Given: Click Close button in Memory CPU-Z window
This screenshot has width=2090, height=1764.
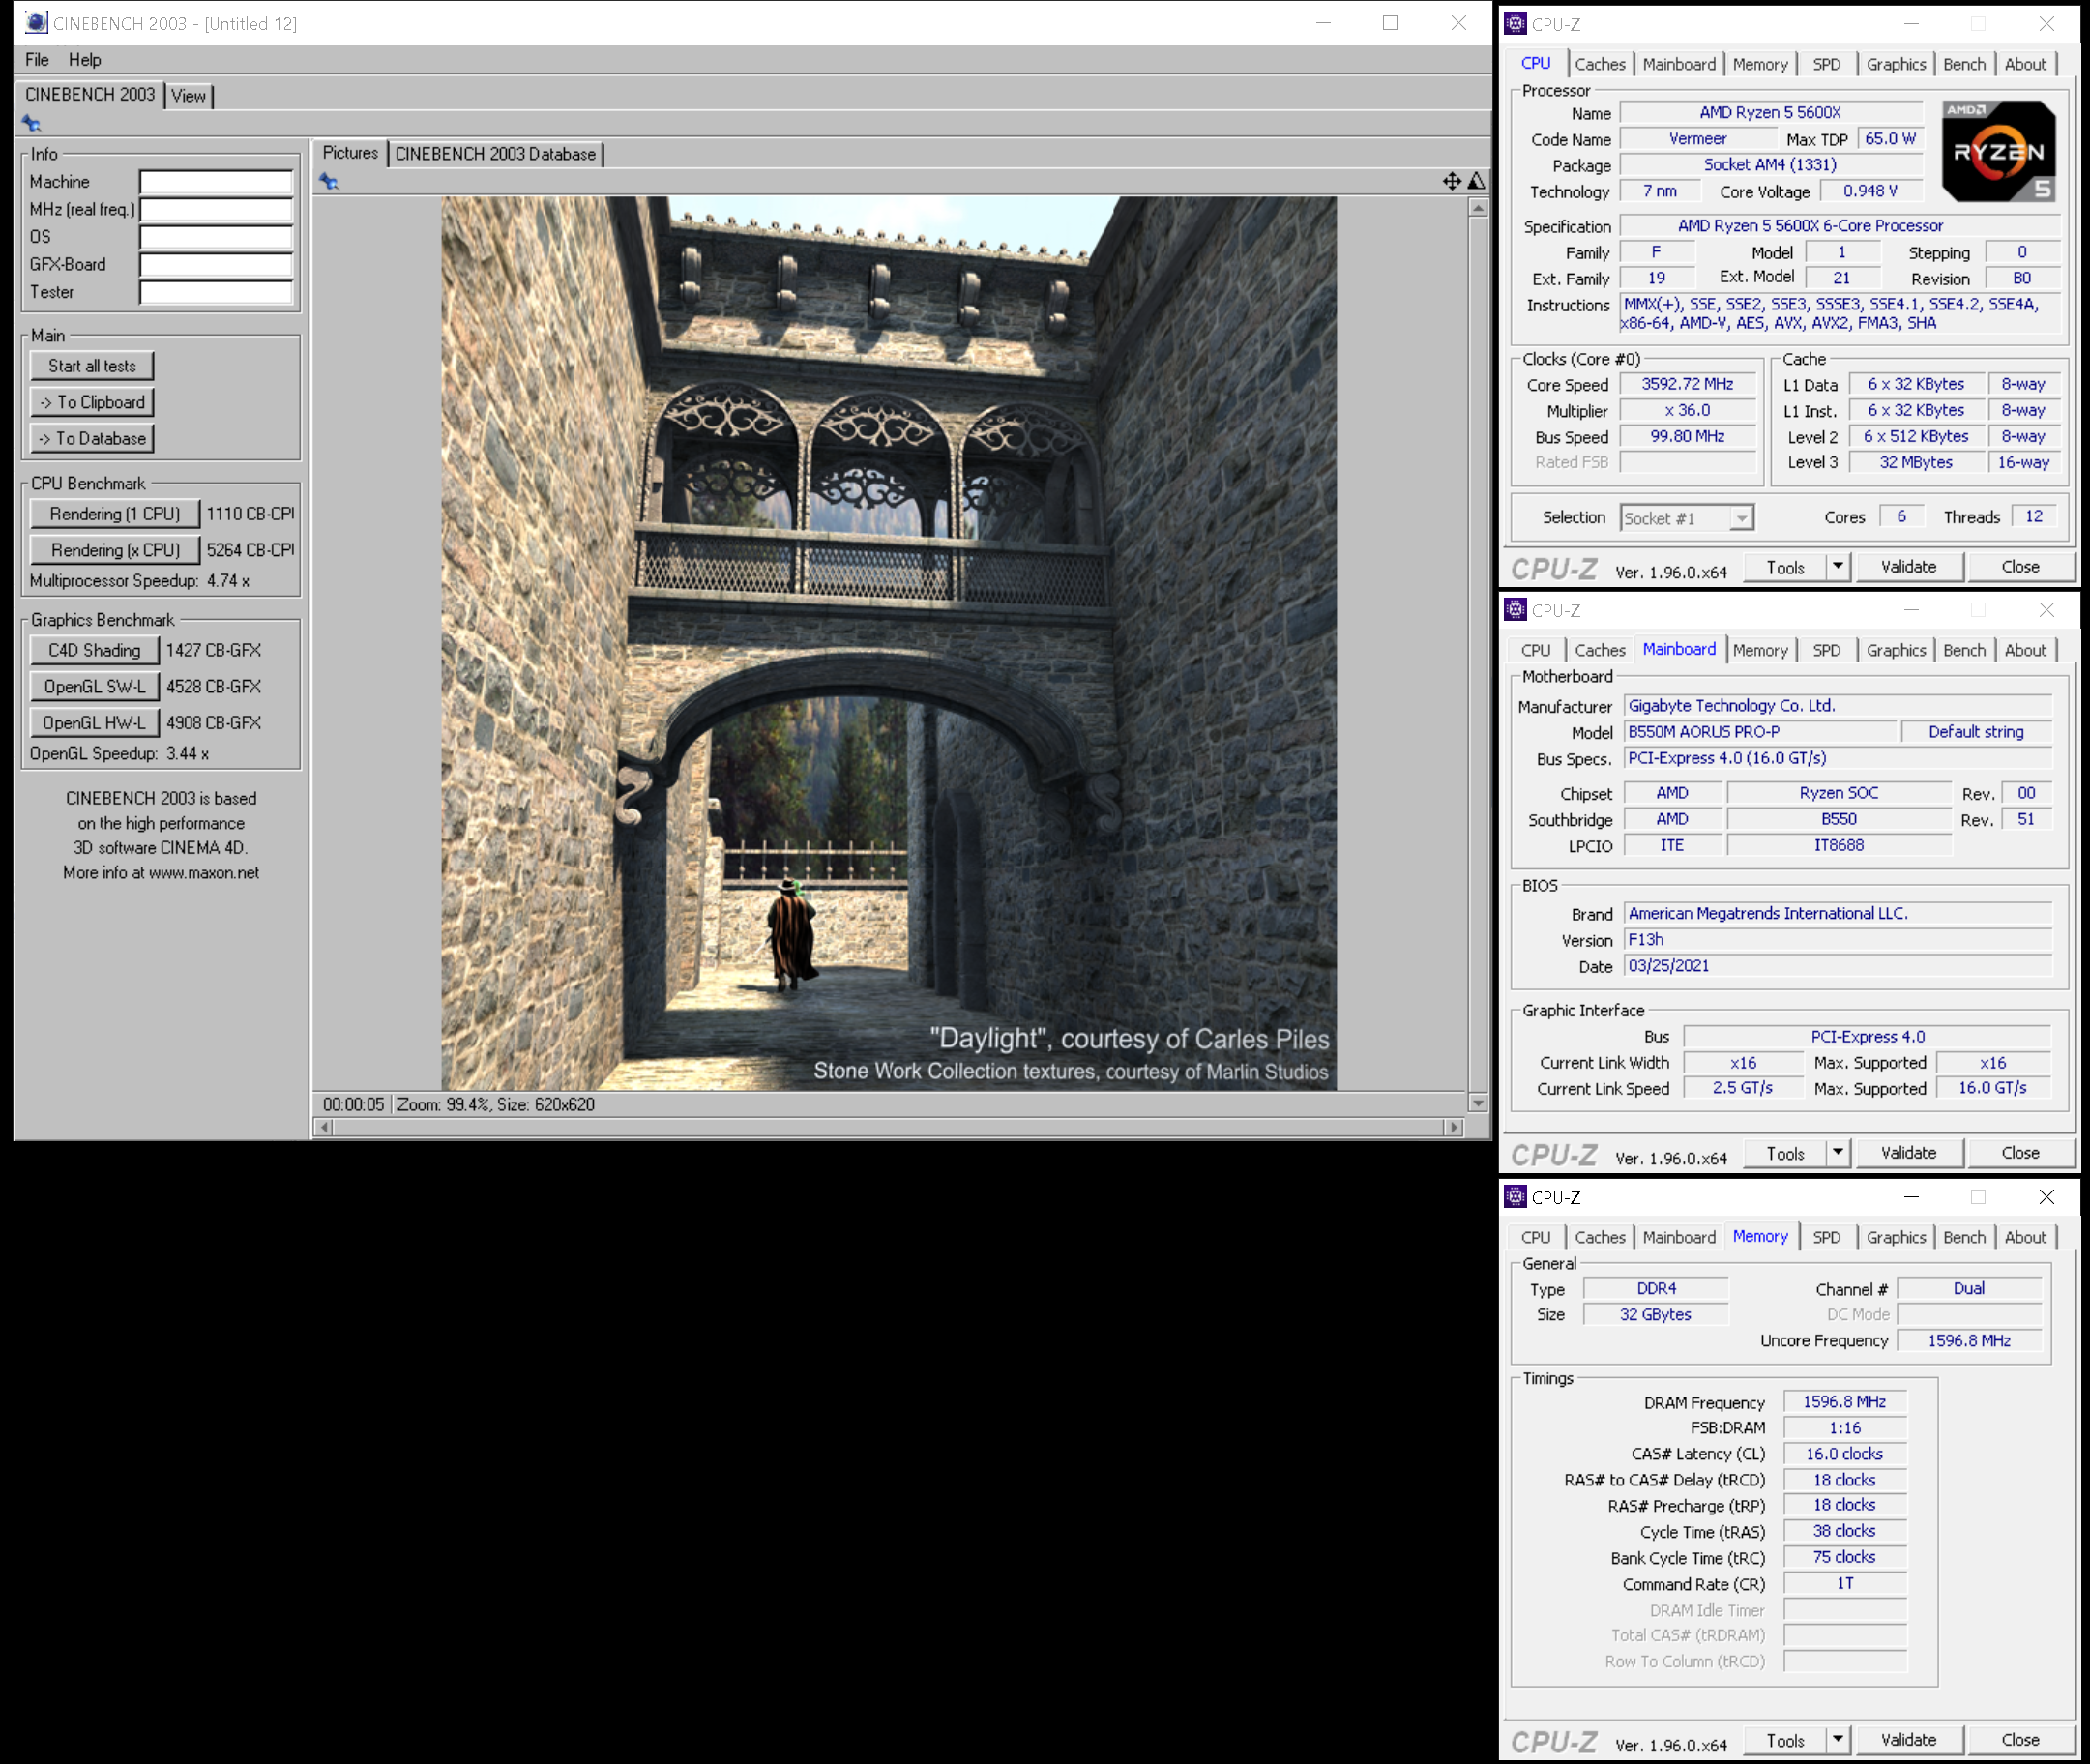Looking at the screenshot, I should coord(2020,1740).
